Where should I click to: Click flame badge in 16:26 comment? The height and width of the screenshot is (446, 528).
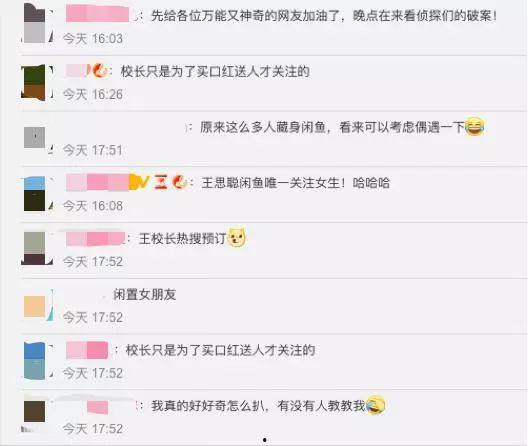click(100, 71)
